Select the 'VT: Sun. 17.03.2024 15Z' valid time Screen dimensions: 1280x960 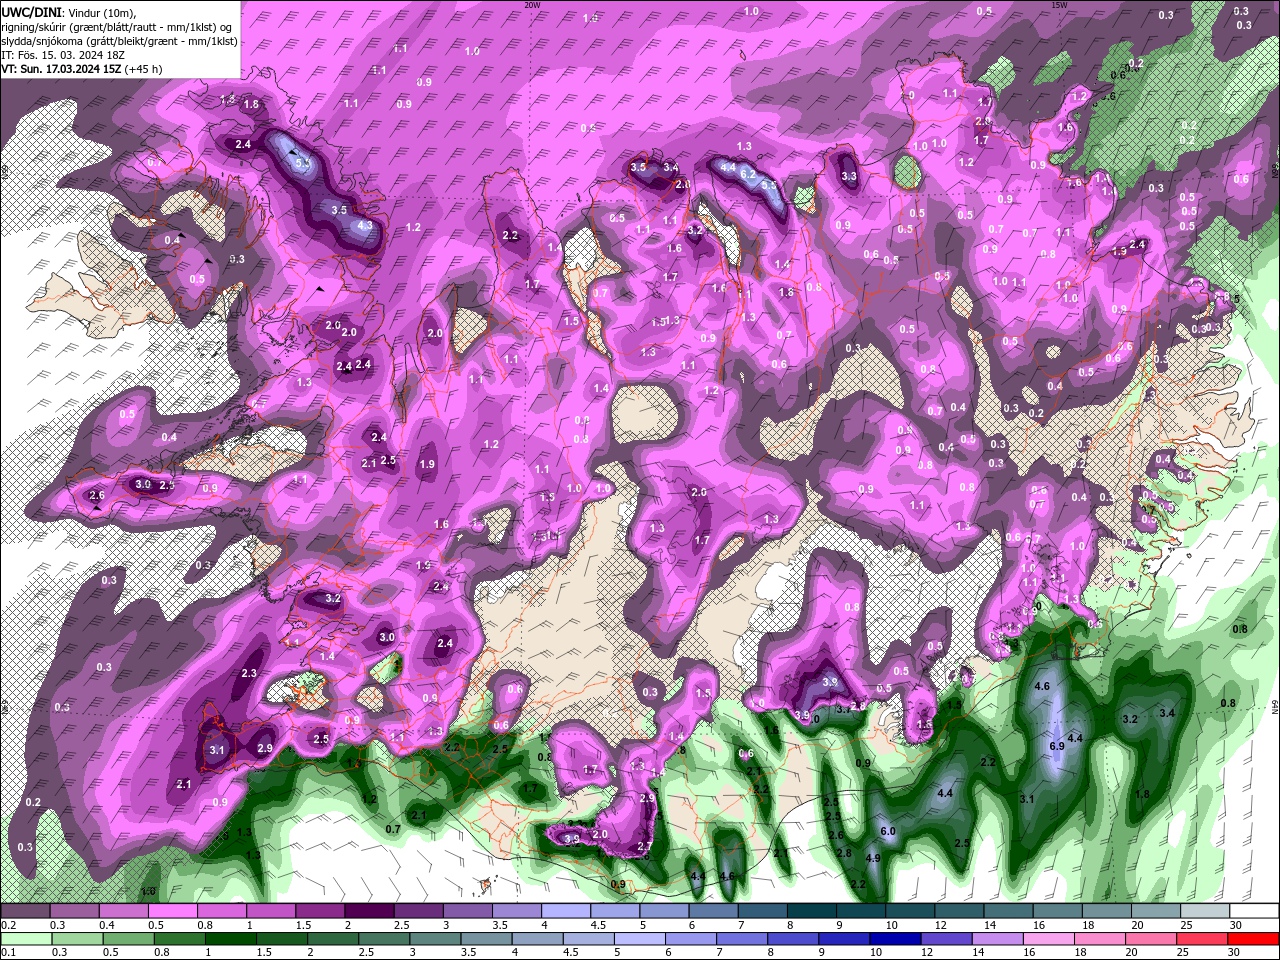(x=61, y=69)
